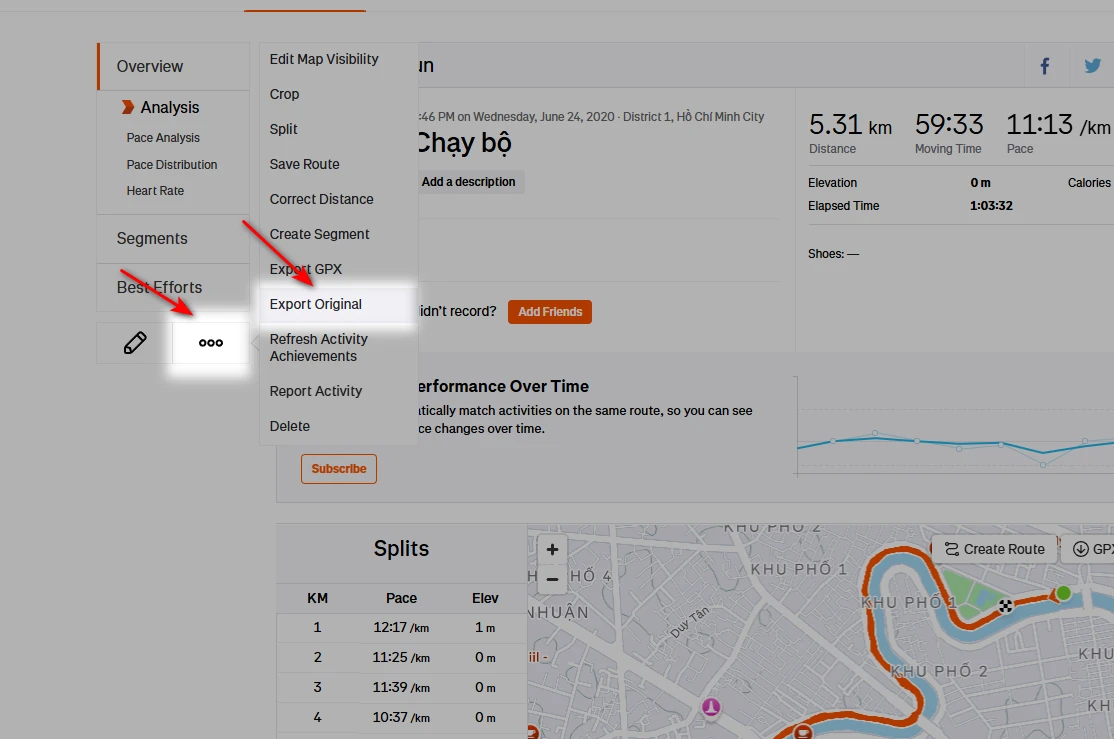Download the route via the GPX icon
Screen dimensions: 1114x739
coord(1081,548)
